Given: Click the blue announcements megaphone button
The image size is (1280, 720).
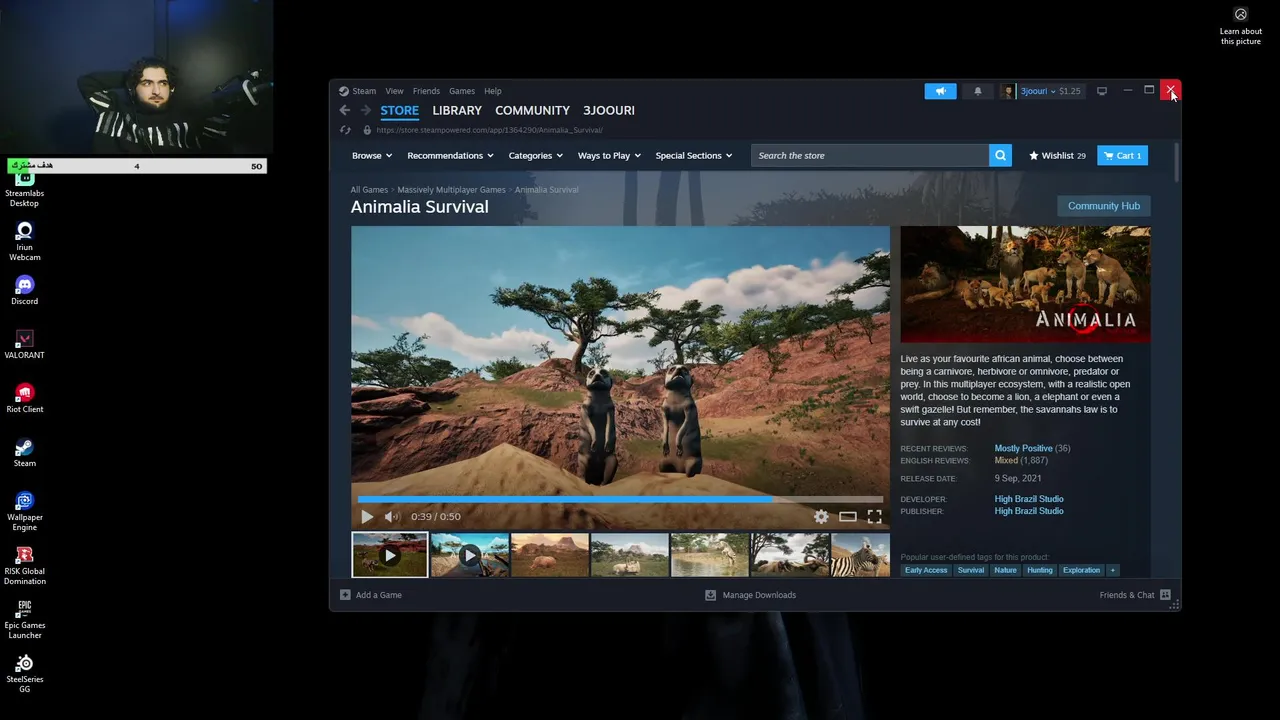Looking at the screenshot, I should coord(940,91).
